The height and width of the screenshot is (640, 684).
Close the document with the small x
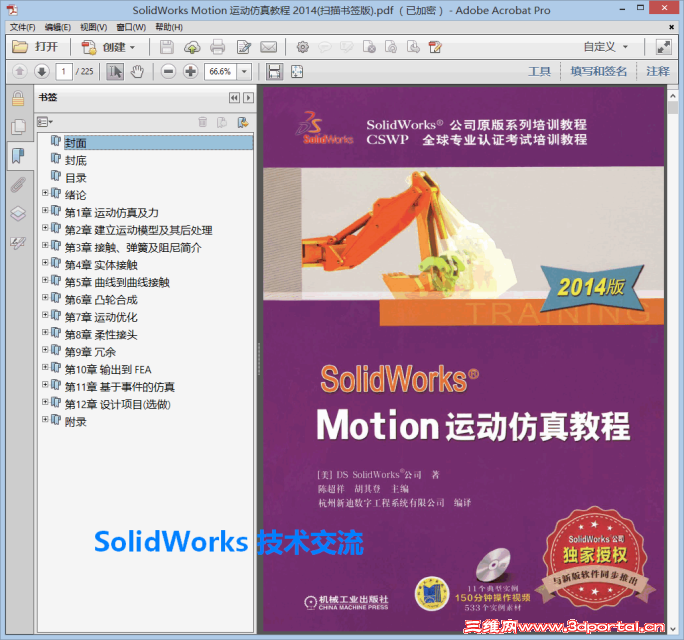[671, 27]
